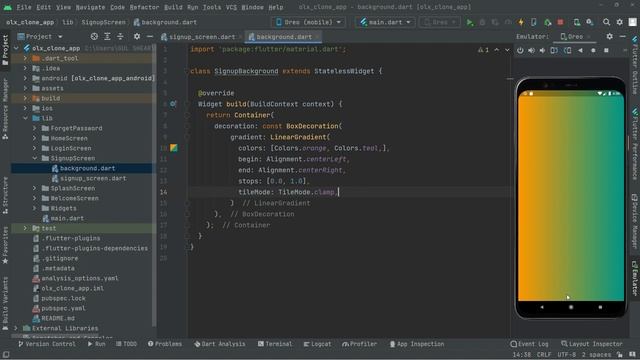The image size is (640, 360).
Task: Open the VCS menu
Action: pos(231,7)
